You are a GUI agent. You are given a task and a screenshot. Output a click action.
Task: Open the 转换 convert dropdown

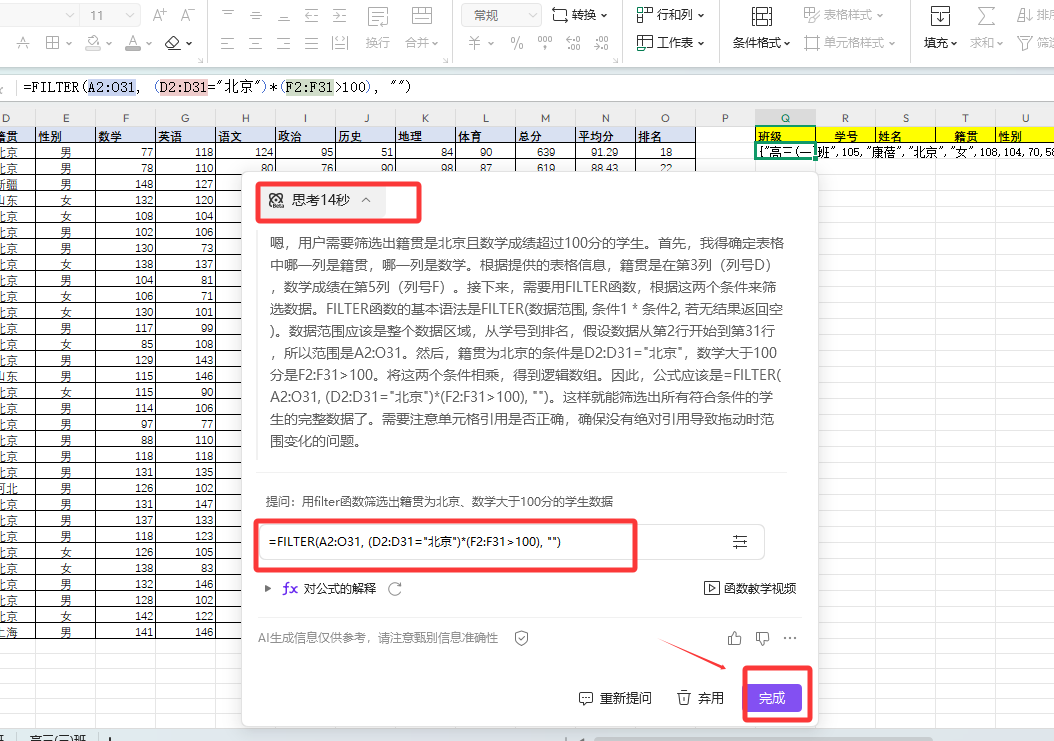[x=579, y=15]
